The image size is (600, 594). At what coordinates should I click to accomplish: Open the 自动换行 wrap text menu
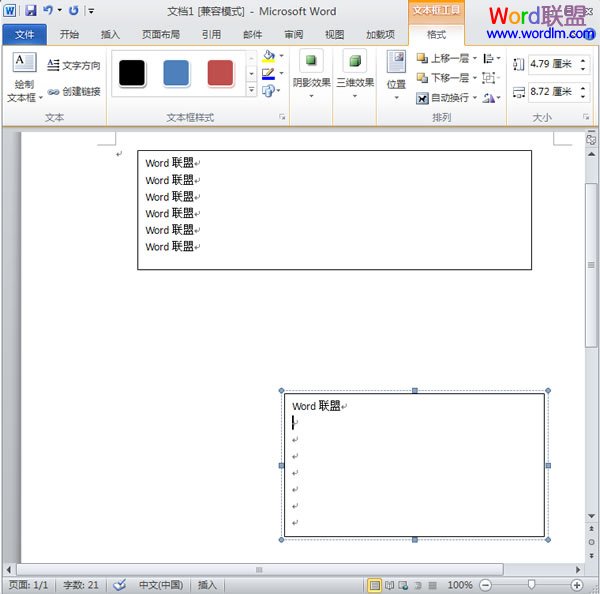click(447, 98)
